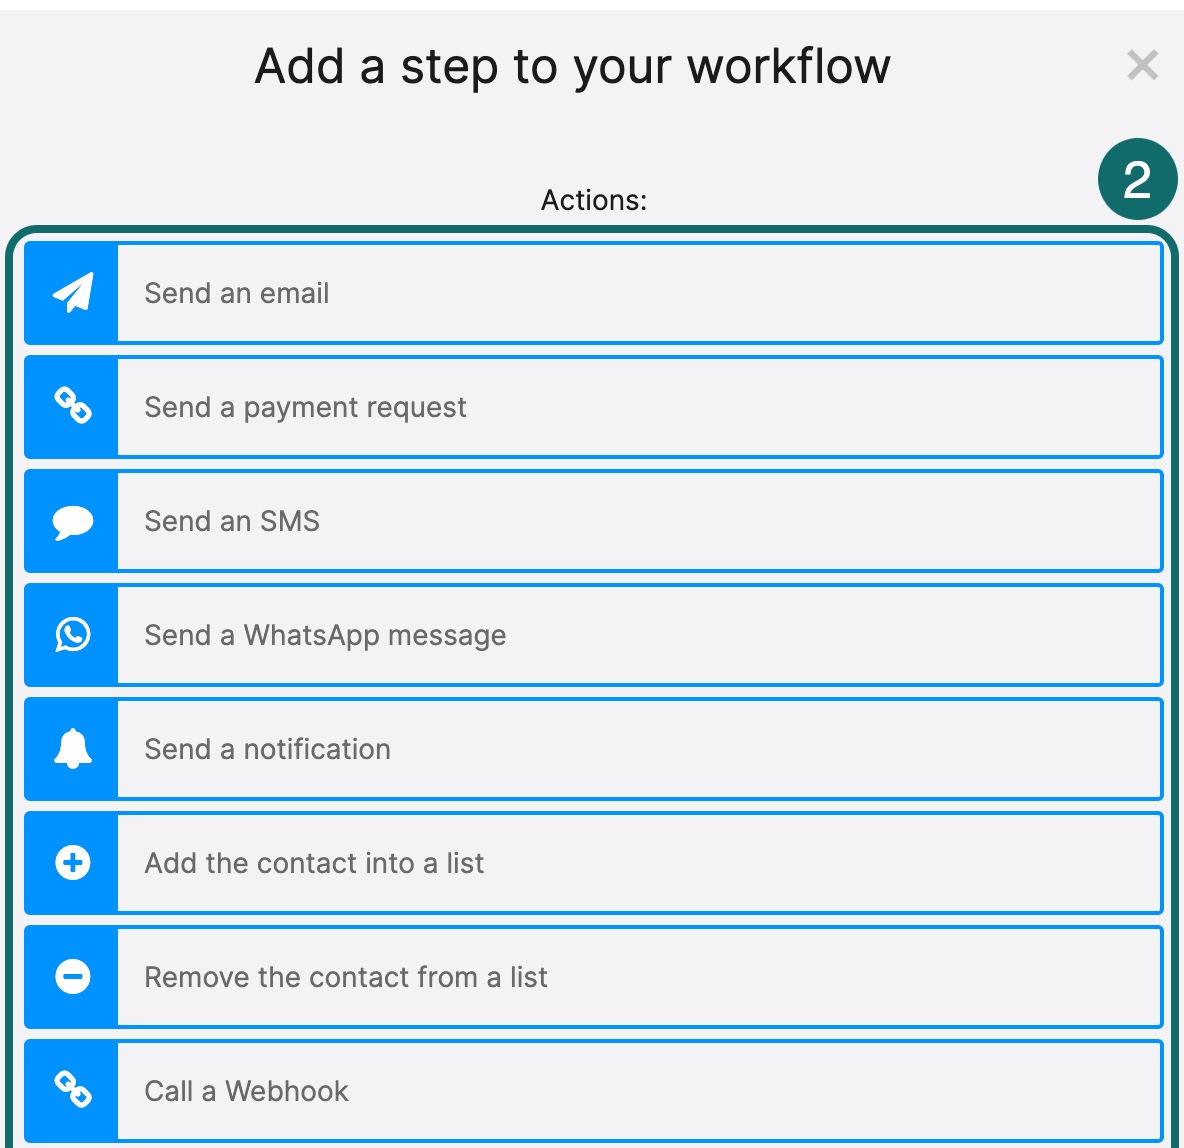Select "Send a WhatsApp message" option
This screenshot has width=1184, height=1148.
[x=326, y=635]
